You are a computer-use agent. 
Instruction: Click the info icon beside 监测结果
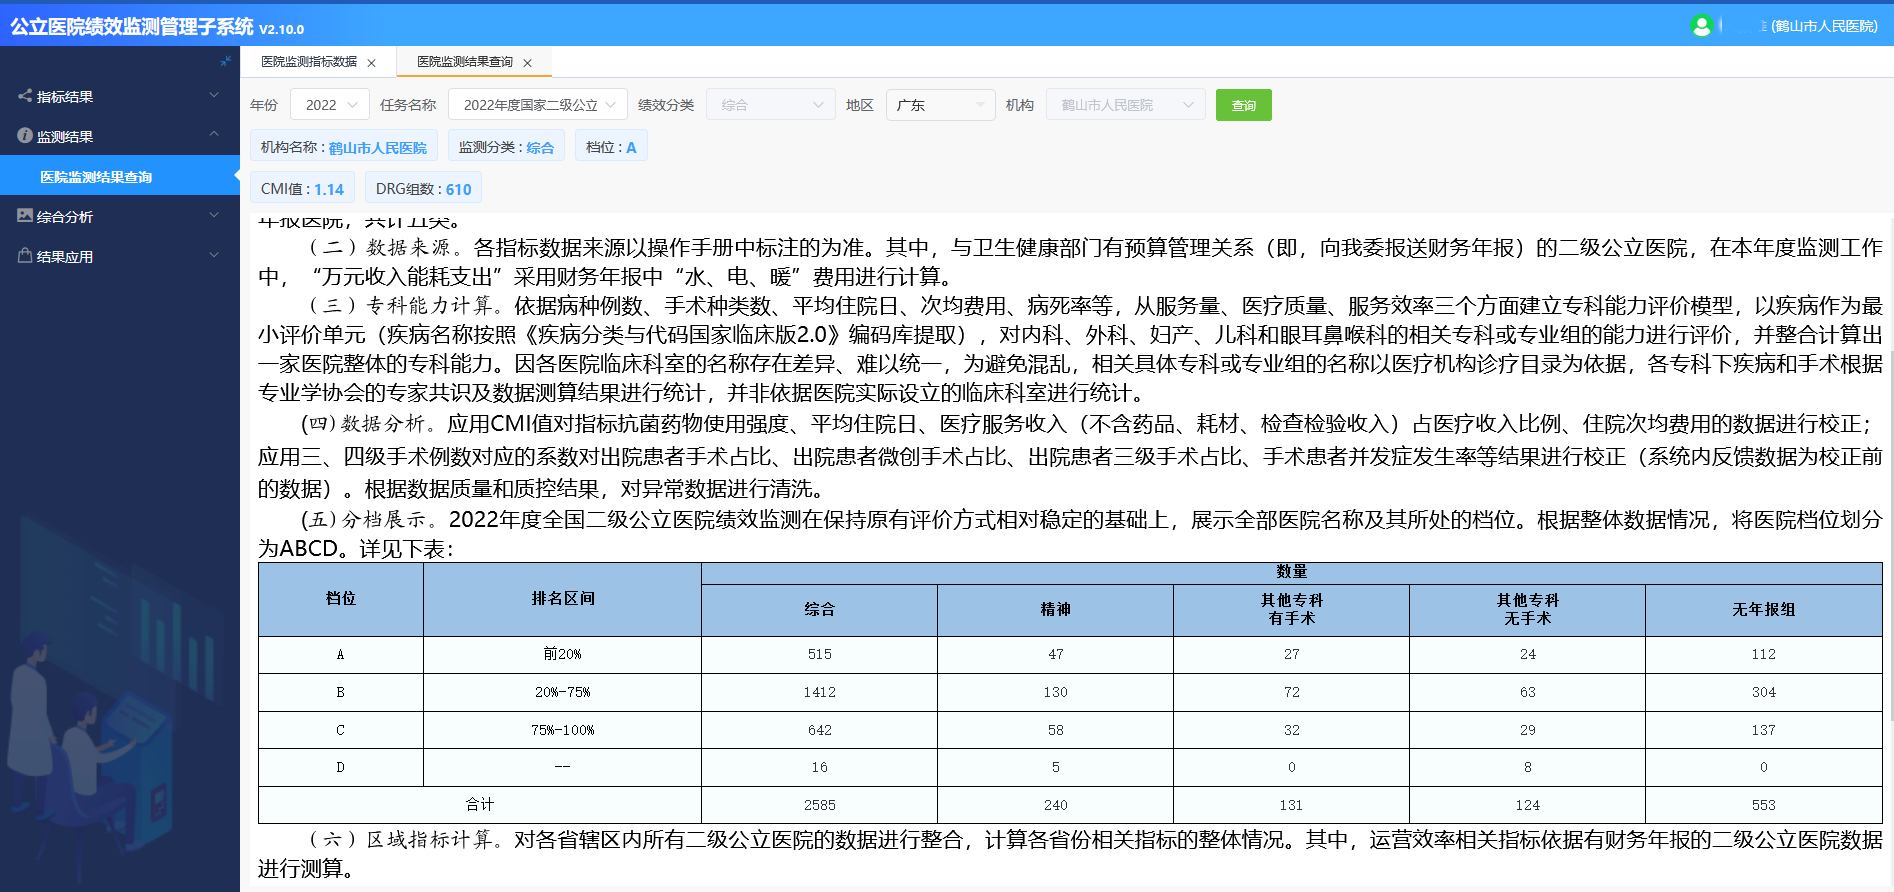coord(25,136)
